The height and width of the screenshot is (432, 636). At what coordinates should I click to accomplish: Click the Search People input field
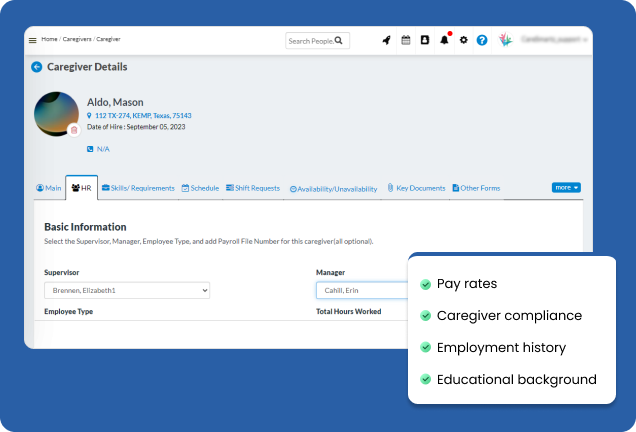(x=310, y=41)
